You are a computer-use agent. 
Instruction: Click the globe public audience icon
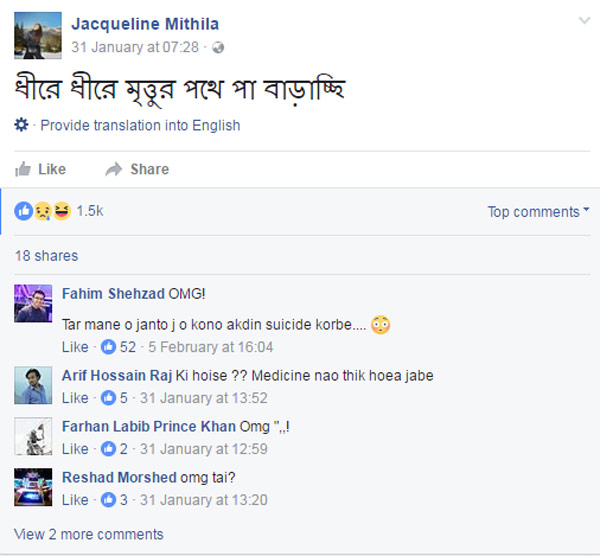click(x=219, y=47)
